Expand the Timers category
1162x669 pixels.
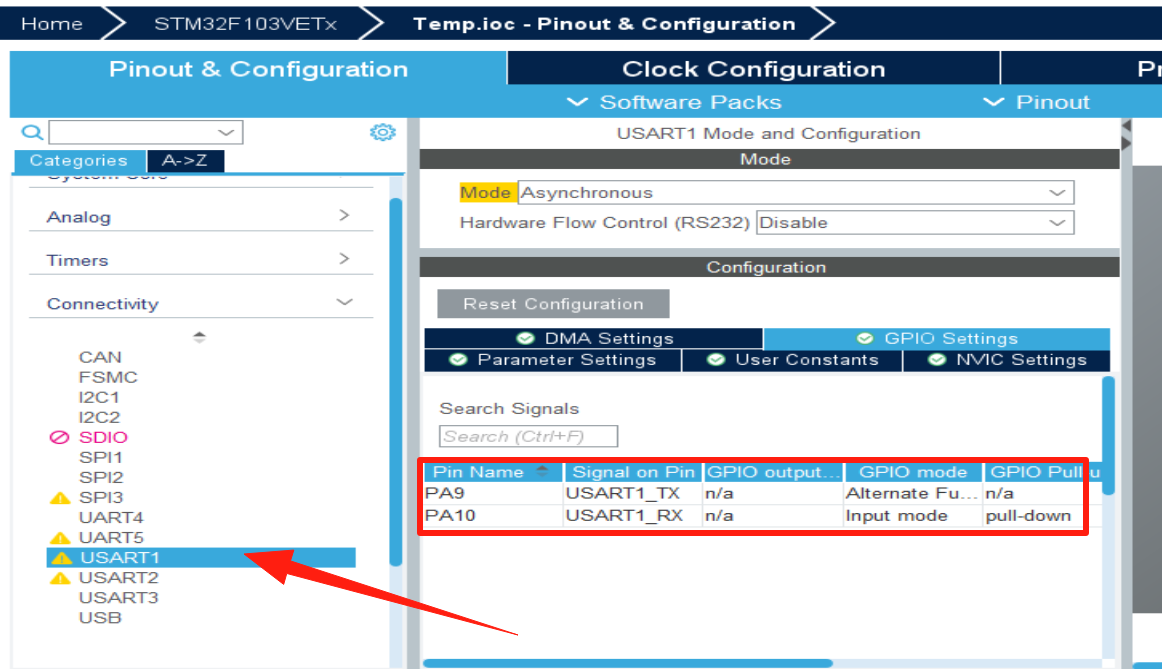200,260
